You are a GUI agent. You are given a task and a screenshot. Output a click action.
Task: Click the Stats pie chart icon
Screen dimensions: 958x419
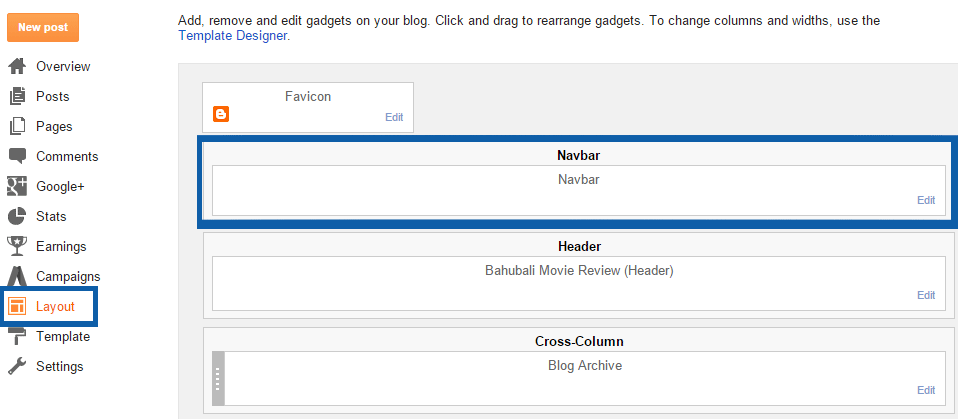pos(17,216)
